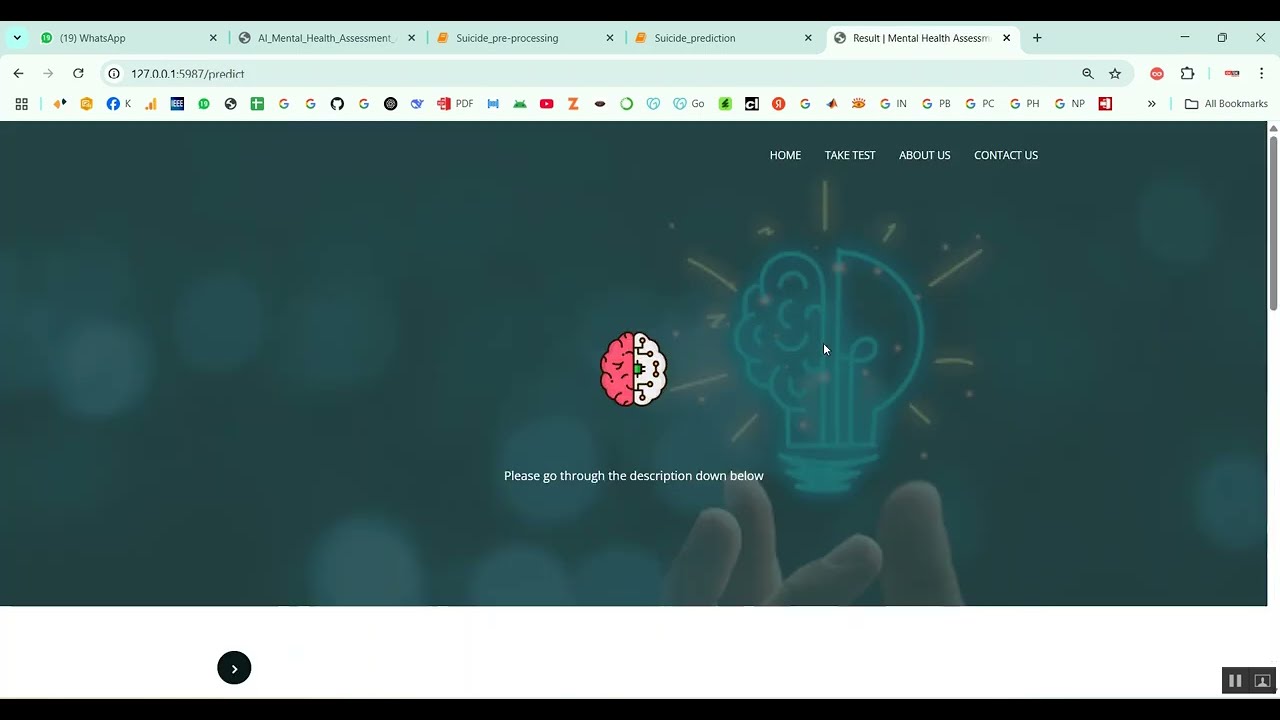
Task: Open the YouTube bookmark icon
Action: click(x=546, y=104)
